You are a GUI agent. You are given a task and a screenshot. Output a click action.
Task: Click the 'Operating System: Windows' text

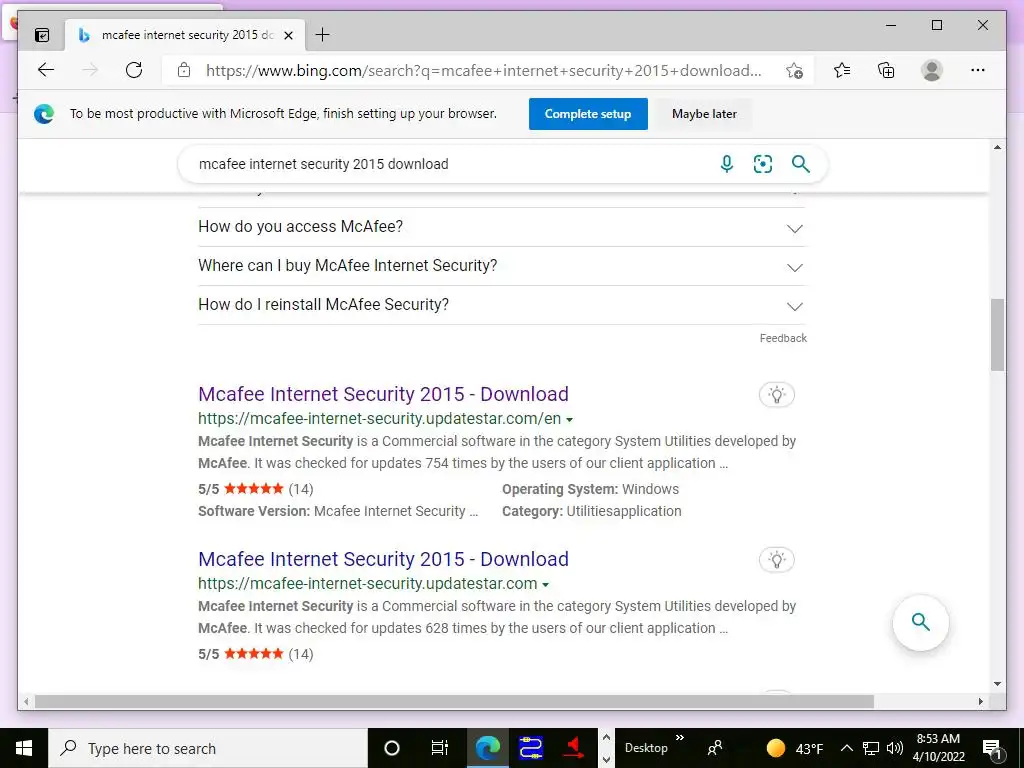590,489
